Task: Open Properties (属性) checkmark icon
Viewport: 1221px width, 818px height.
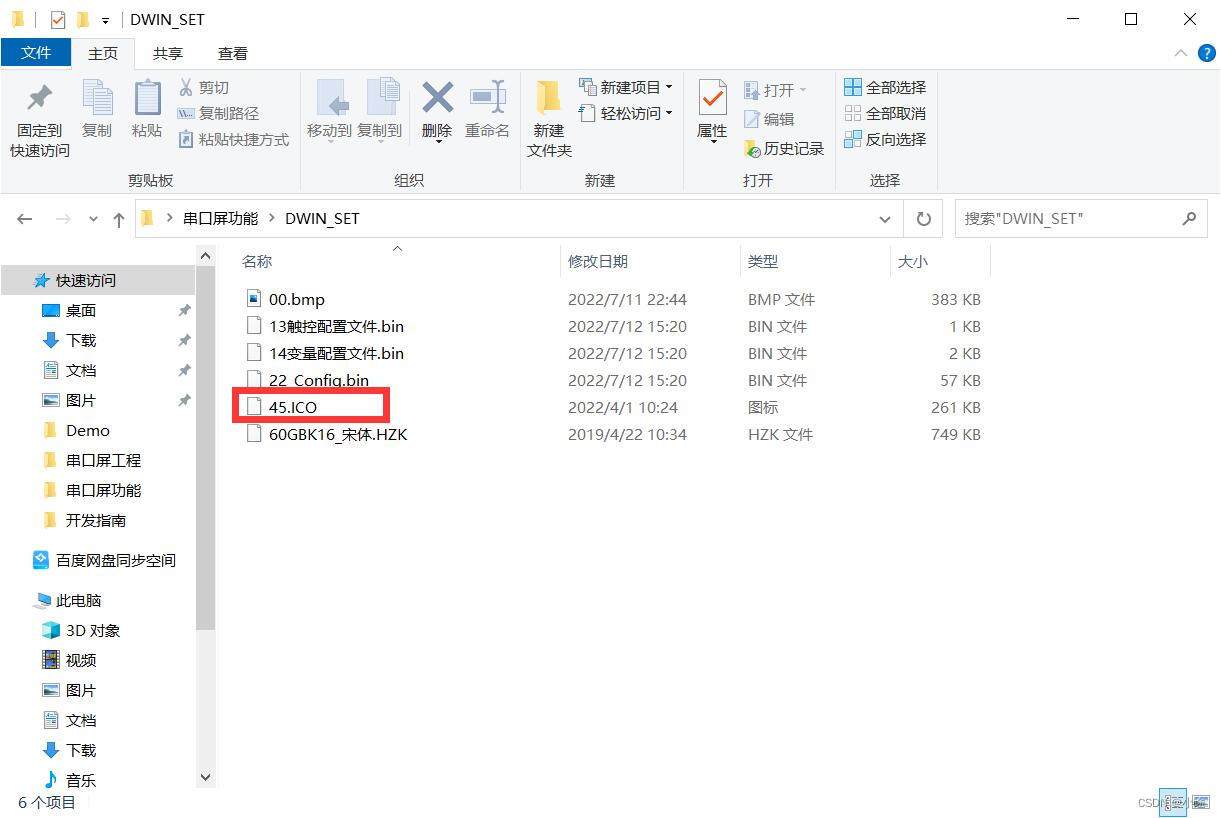Action: coord(712,99)
